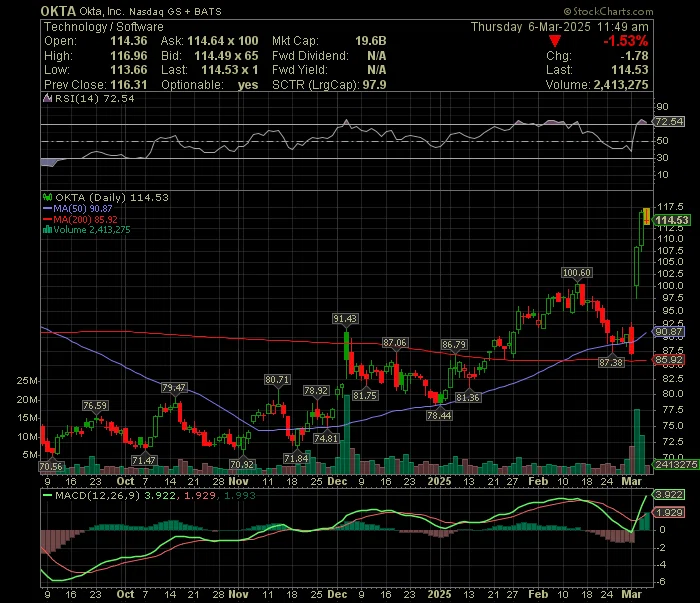
Task: Click the Technology / Software sector text
Action: click(104, 27)
